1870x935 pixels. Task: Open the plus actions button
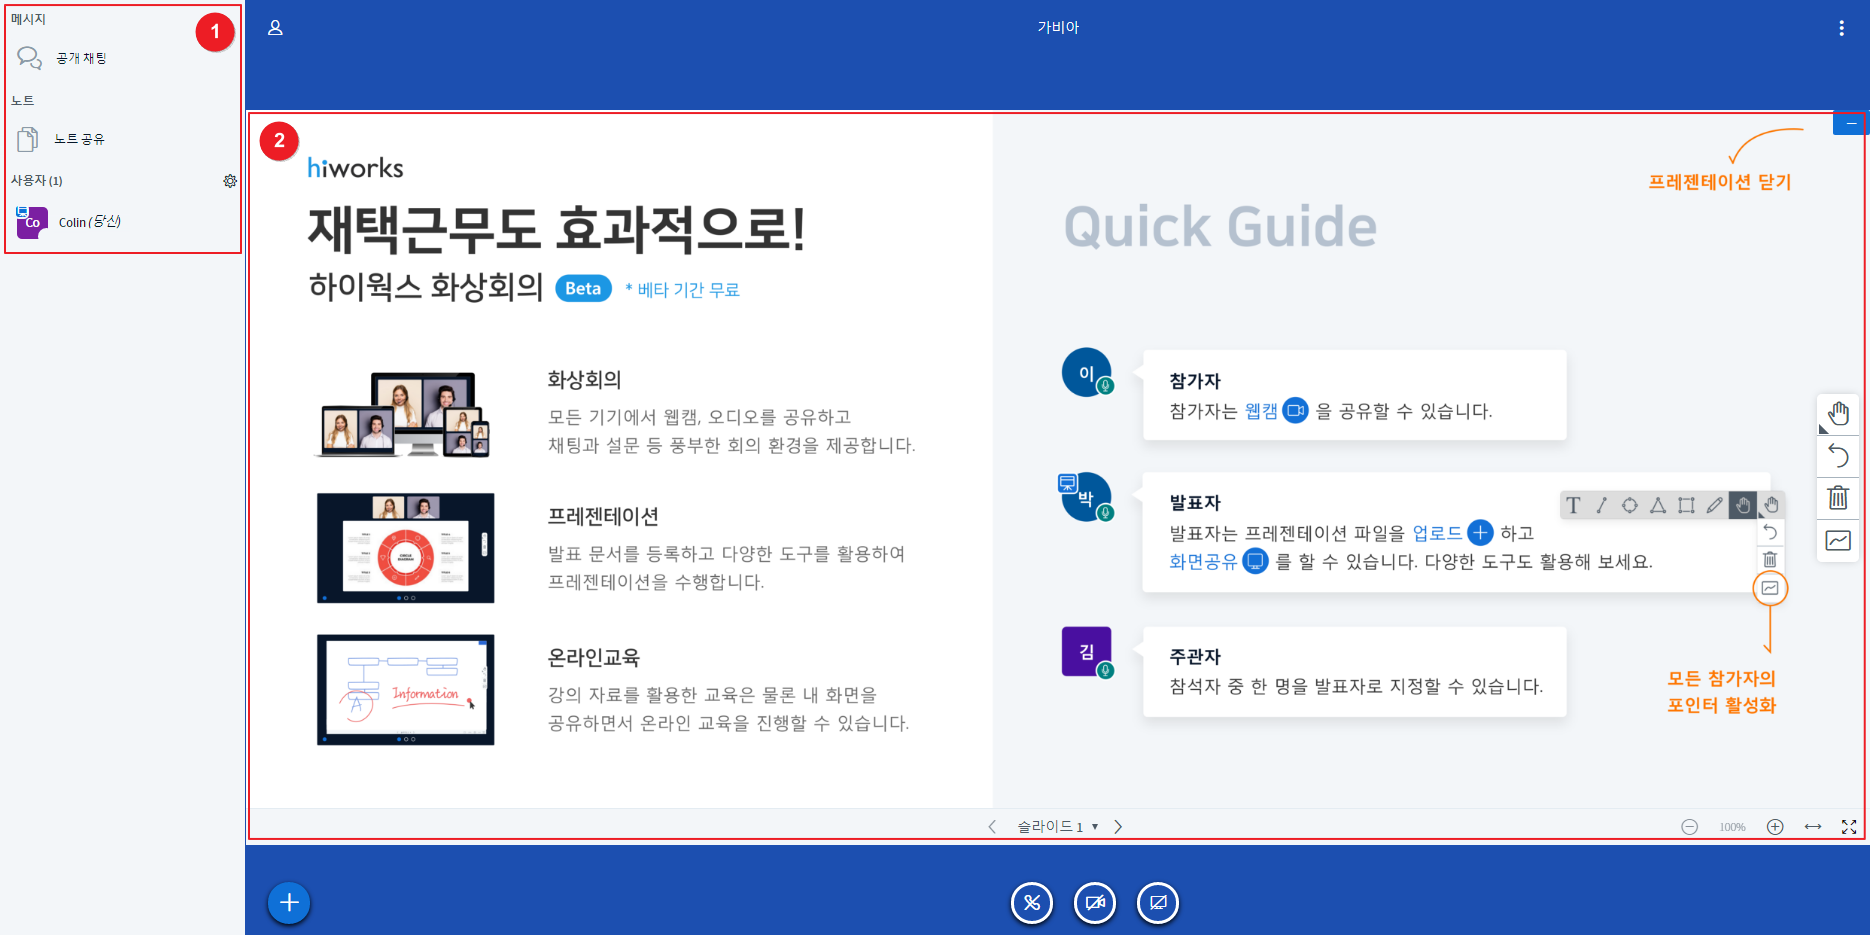pos(289,903)
